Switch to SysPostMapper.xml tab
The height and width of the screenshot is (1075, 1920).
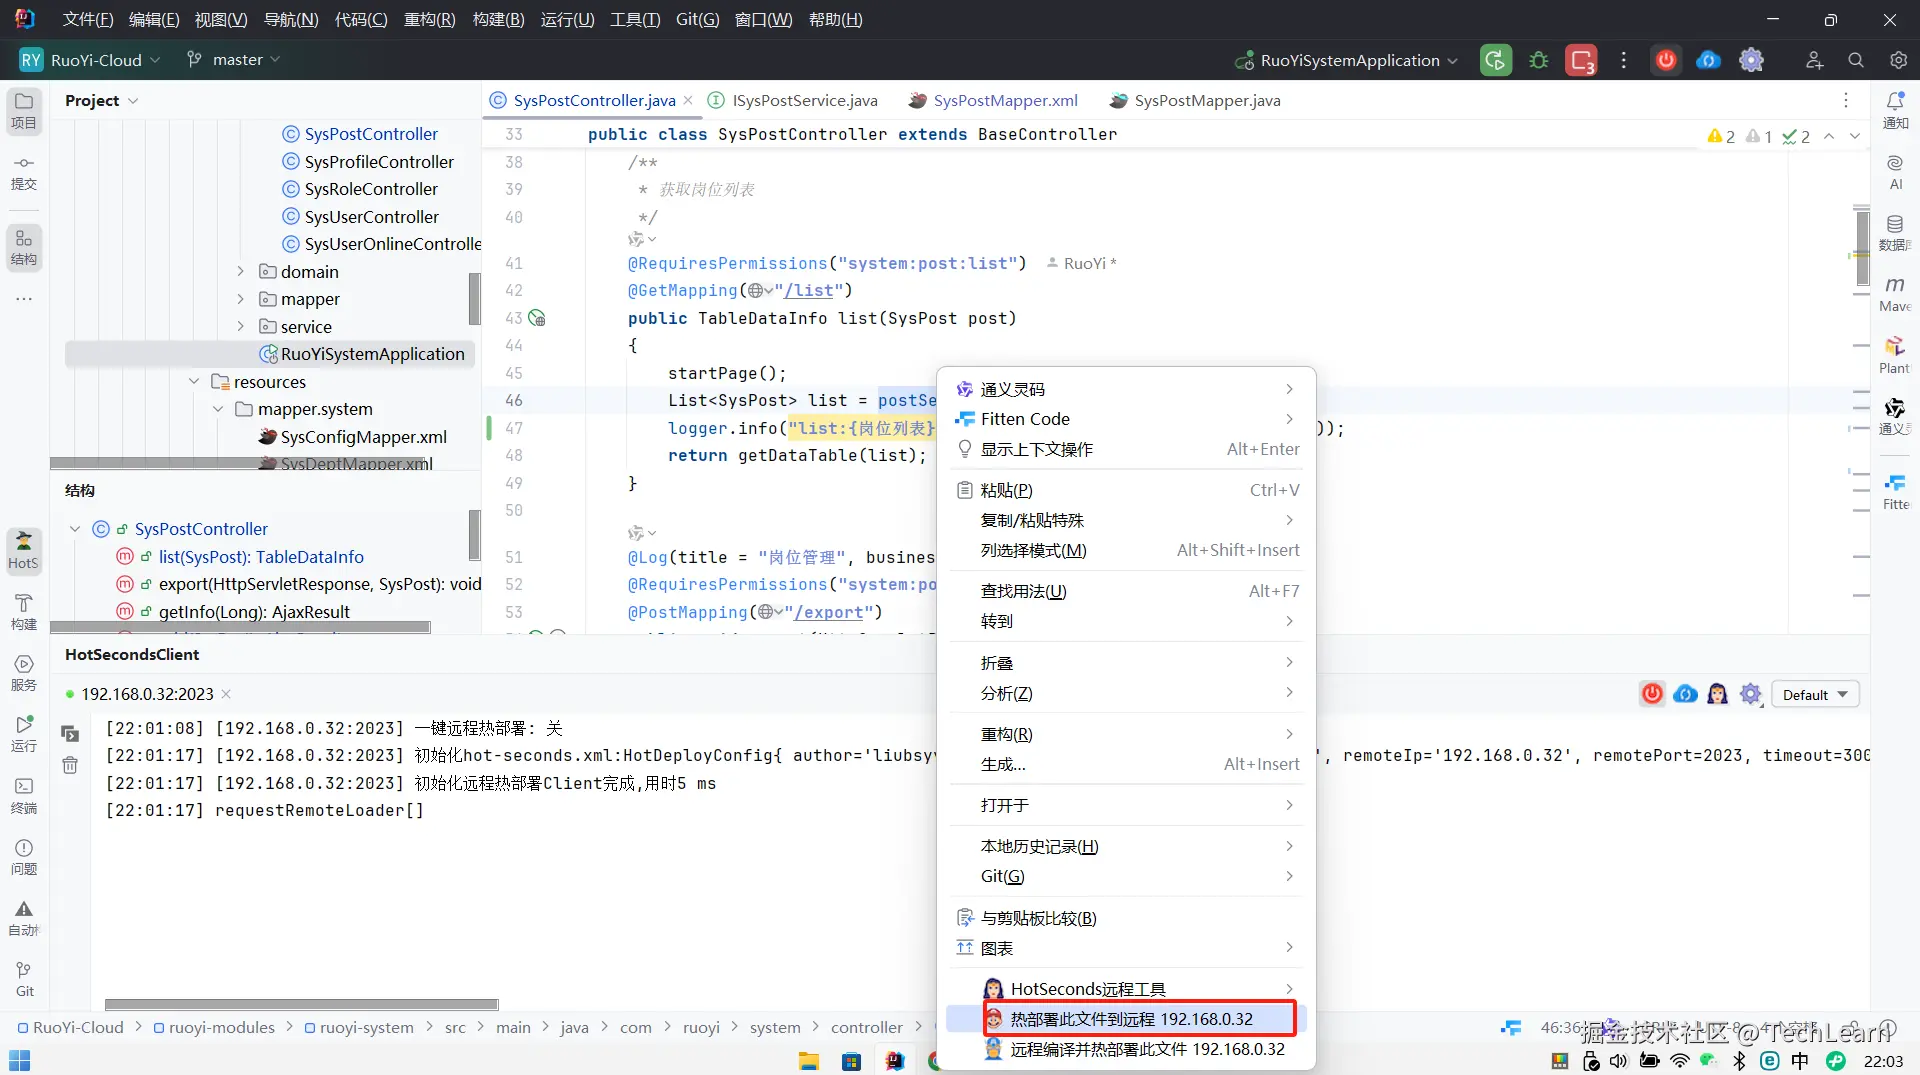click(x=994, y=101)
